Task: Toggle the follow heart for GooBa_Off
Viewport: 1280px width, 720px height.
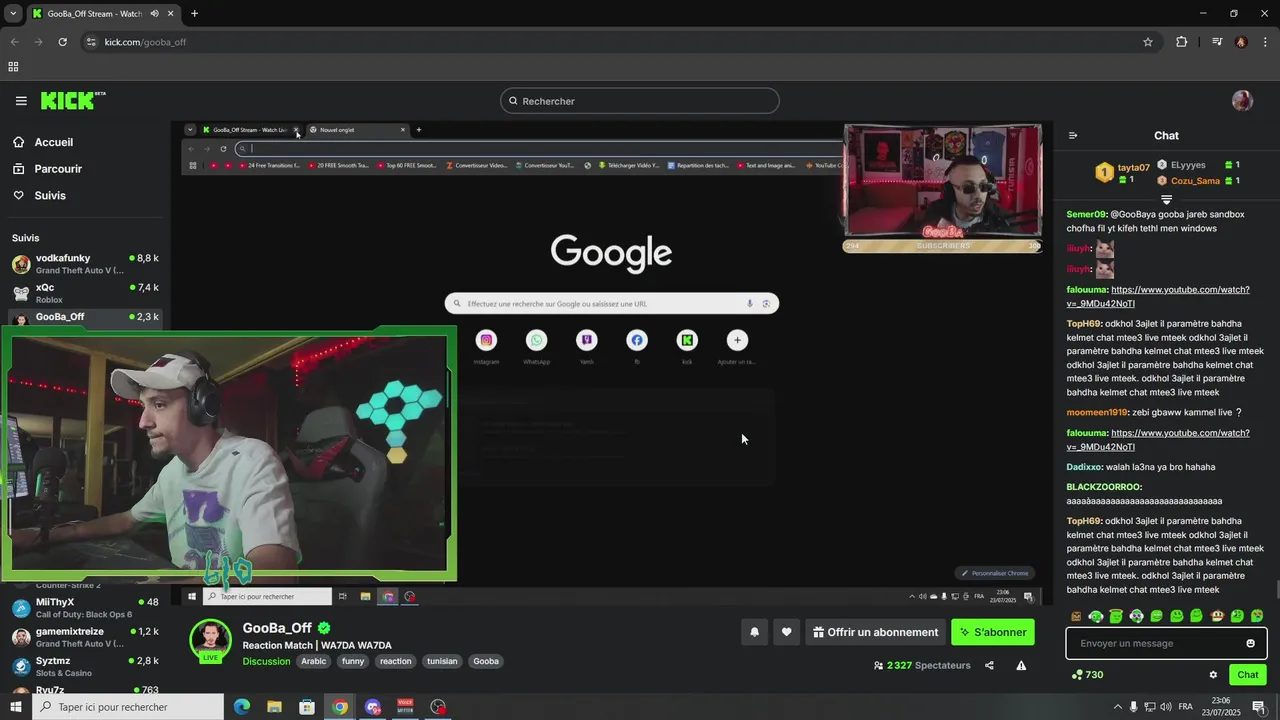Action: click(786, 632)
